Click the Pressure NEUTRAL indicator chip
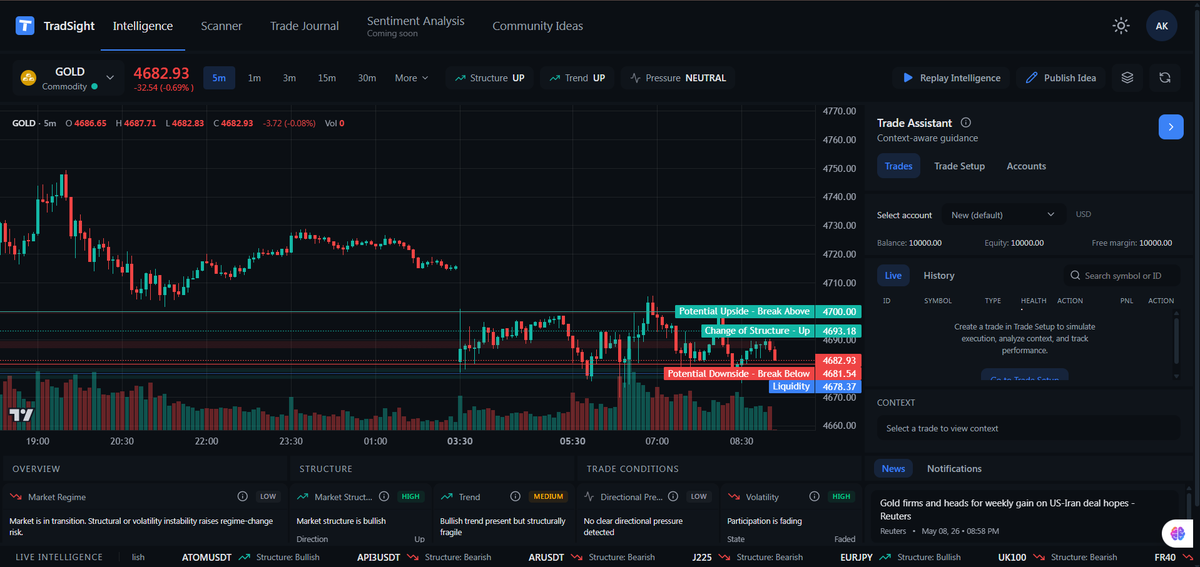 coord(678,78)
